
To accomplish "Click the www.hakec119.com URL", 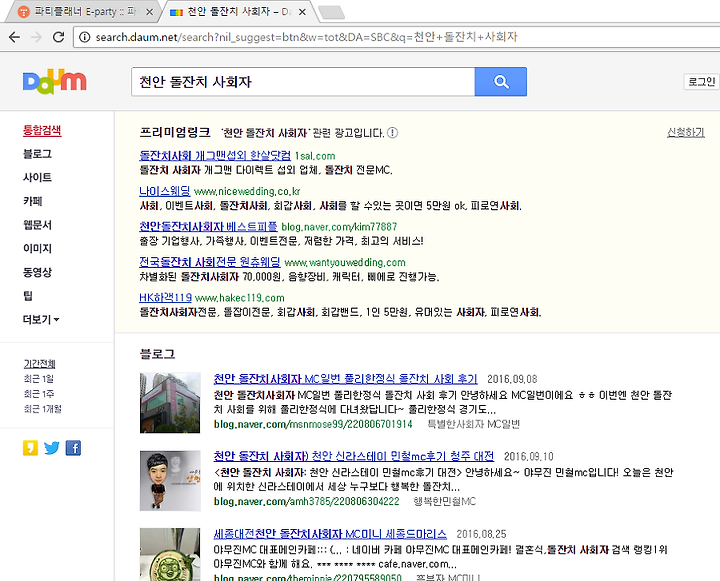I will pos(240,298).
